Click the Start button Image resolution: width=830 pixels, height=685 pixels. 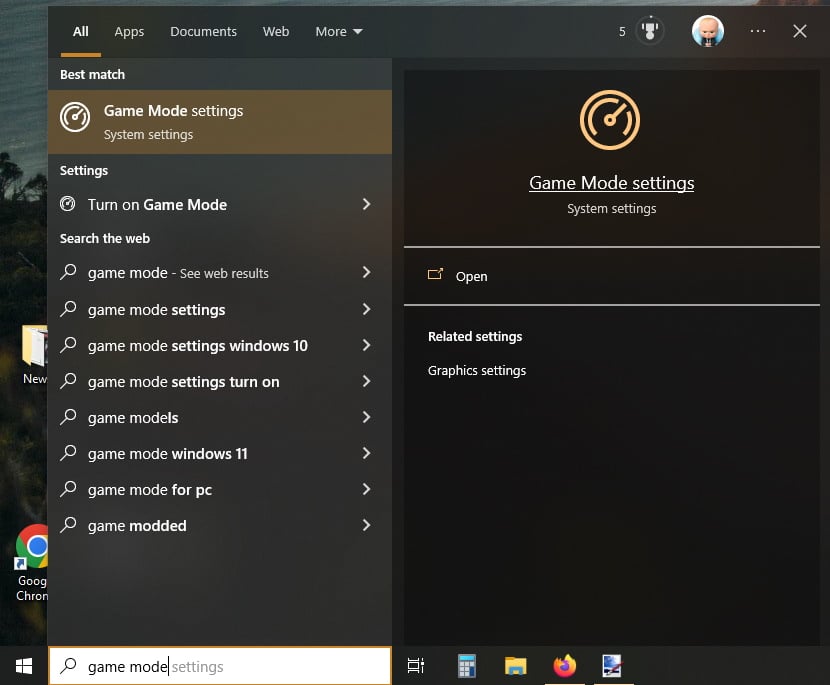click(22, 665)
